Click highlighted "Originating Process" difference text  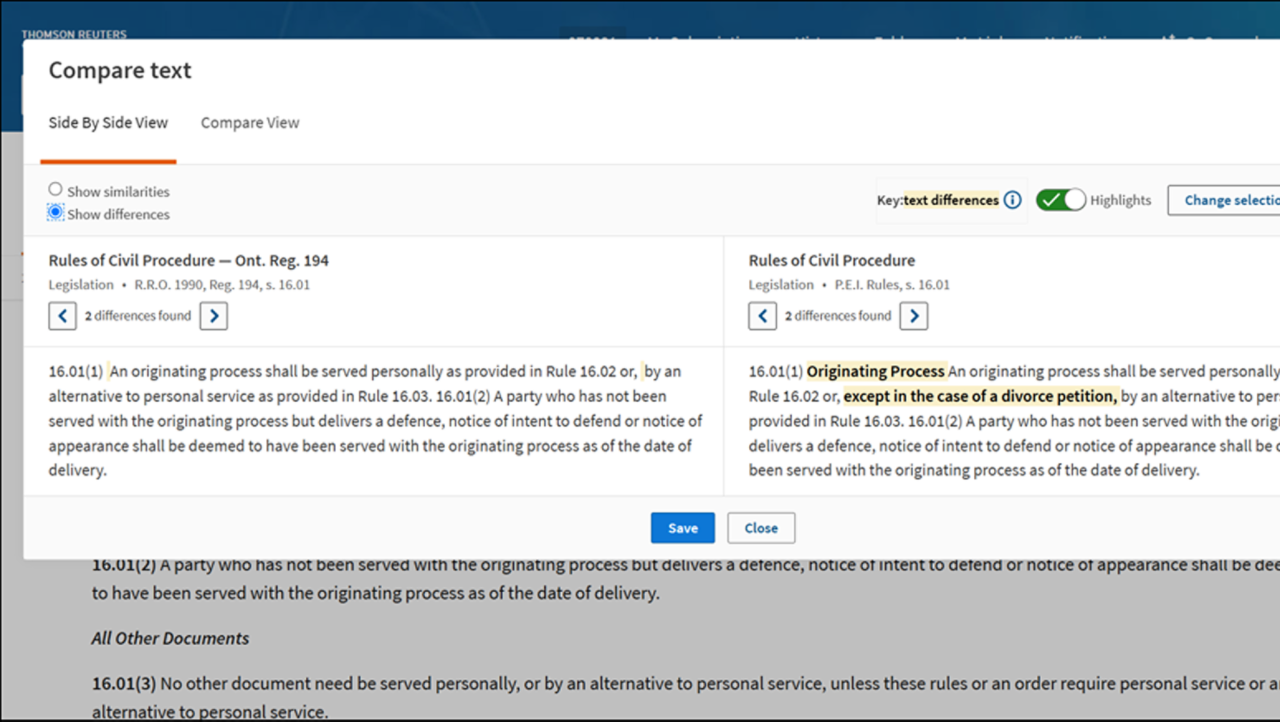[x=875, y=371]
